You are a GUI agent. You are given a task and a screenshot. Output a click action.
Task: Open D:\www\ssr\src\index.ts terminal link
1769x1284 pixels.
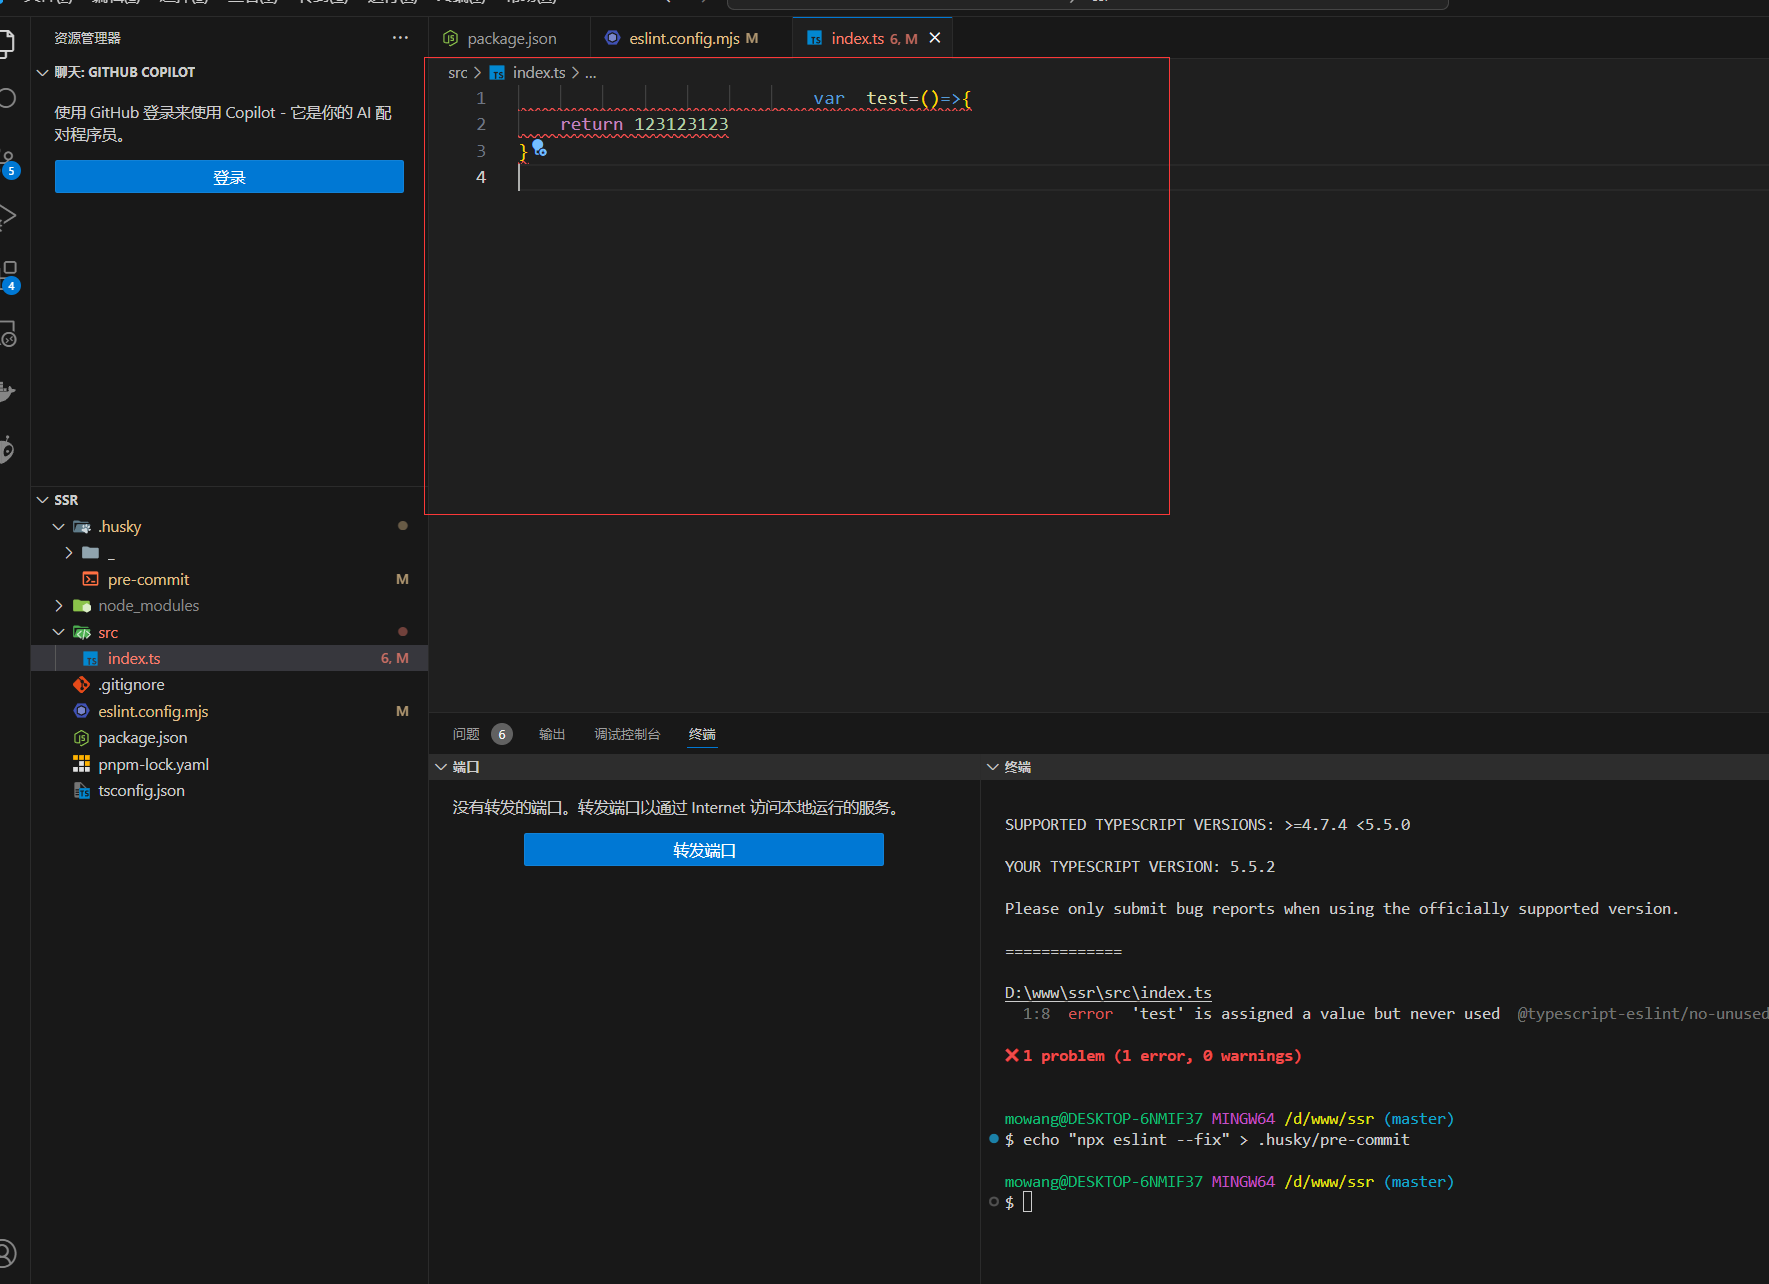1108,992
